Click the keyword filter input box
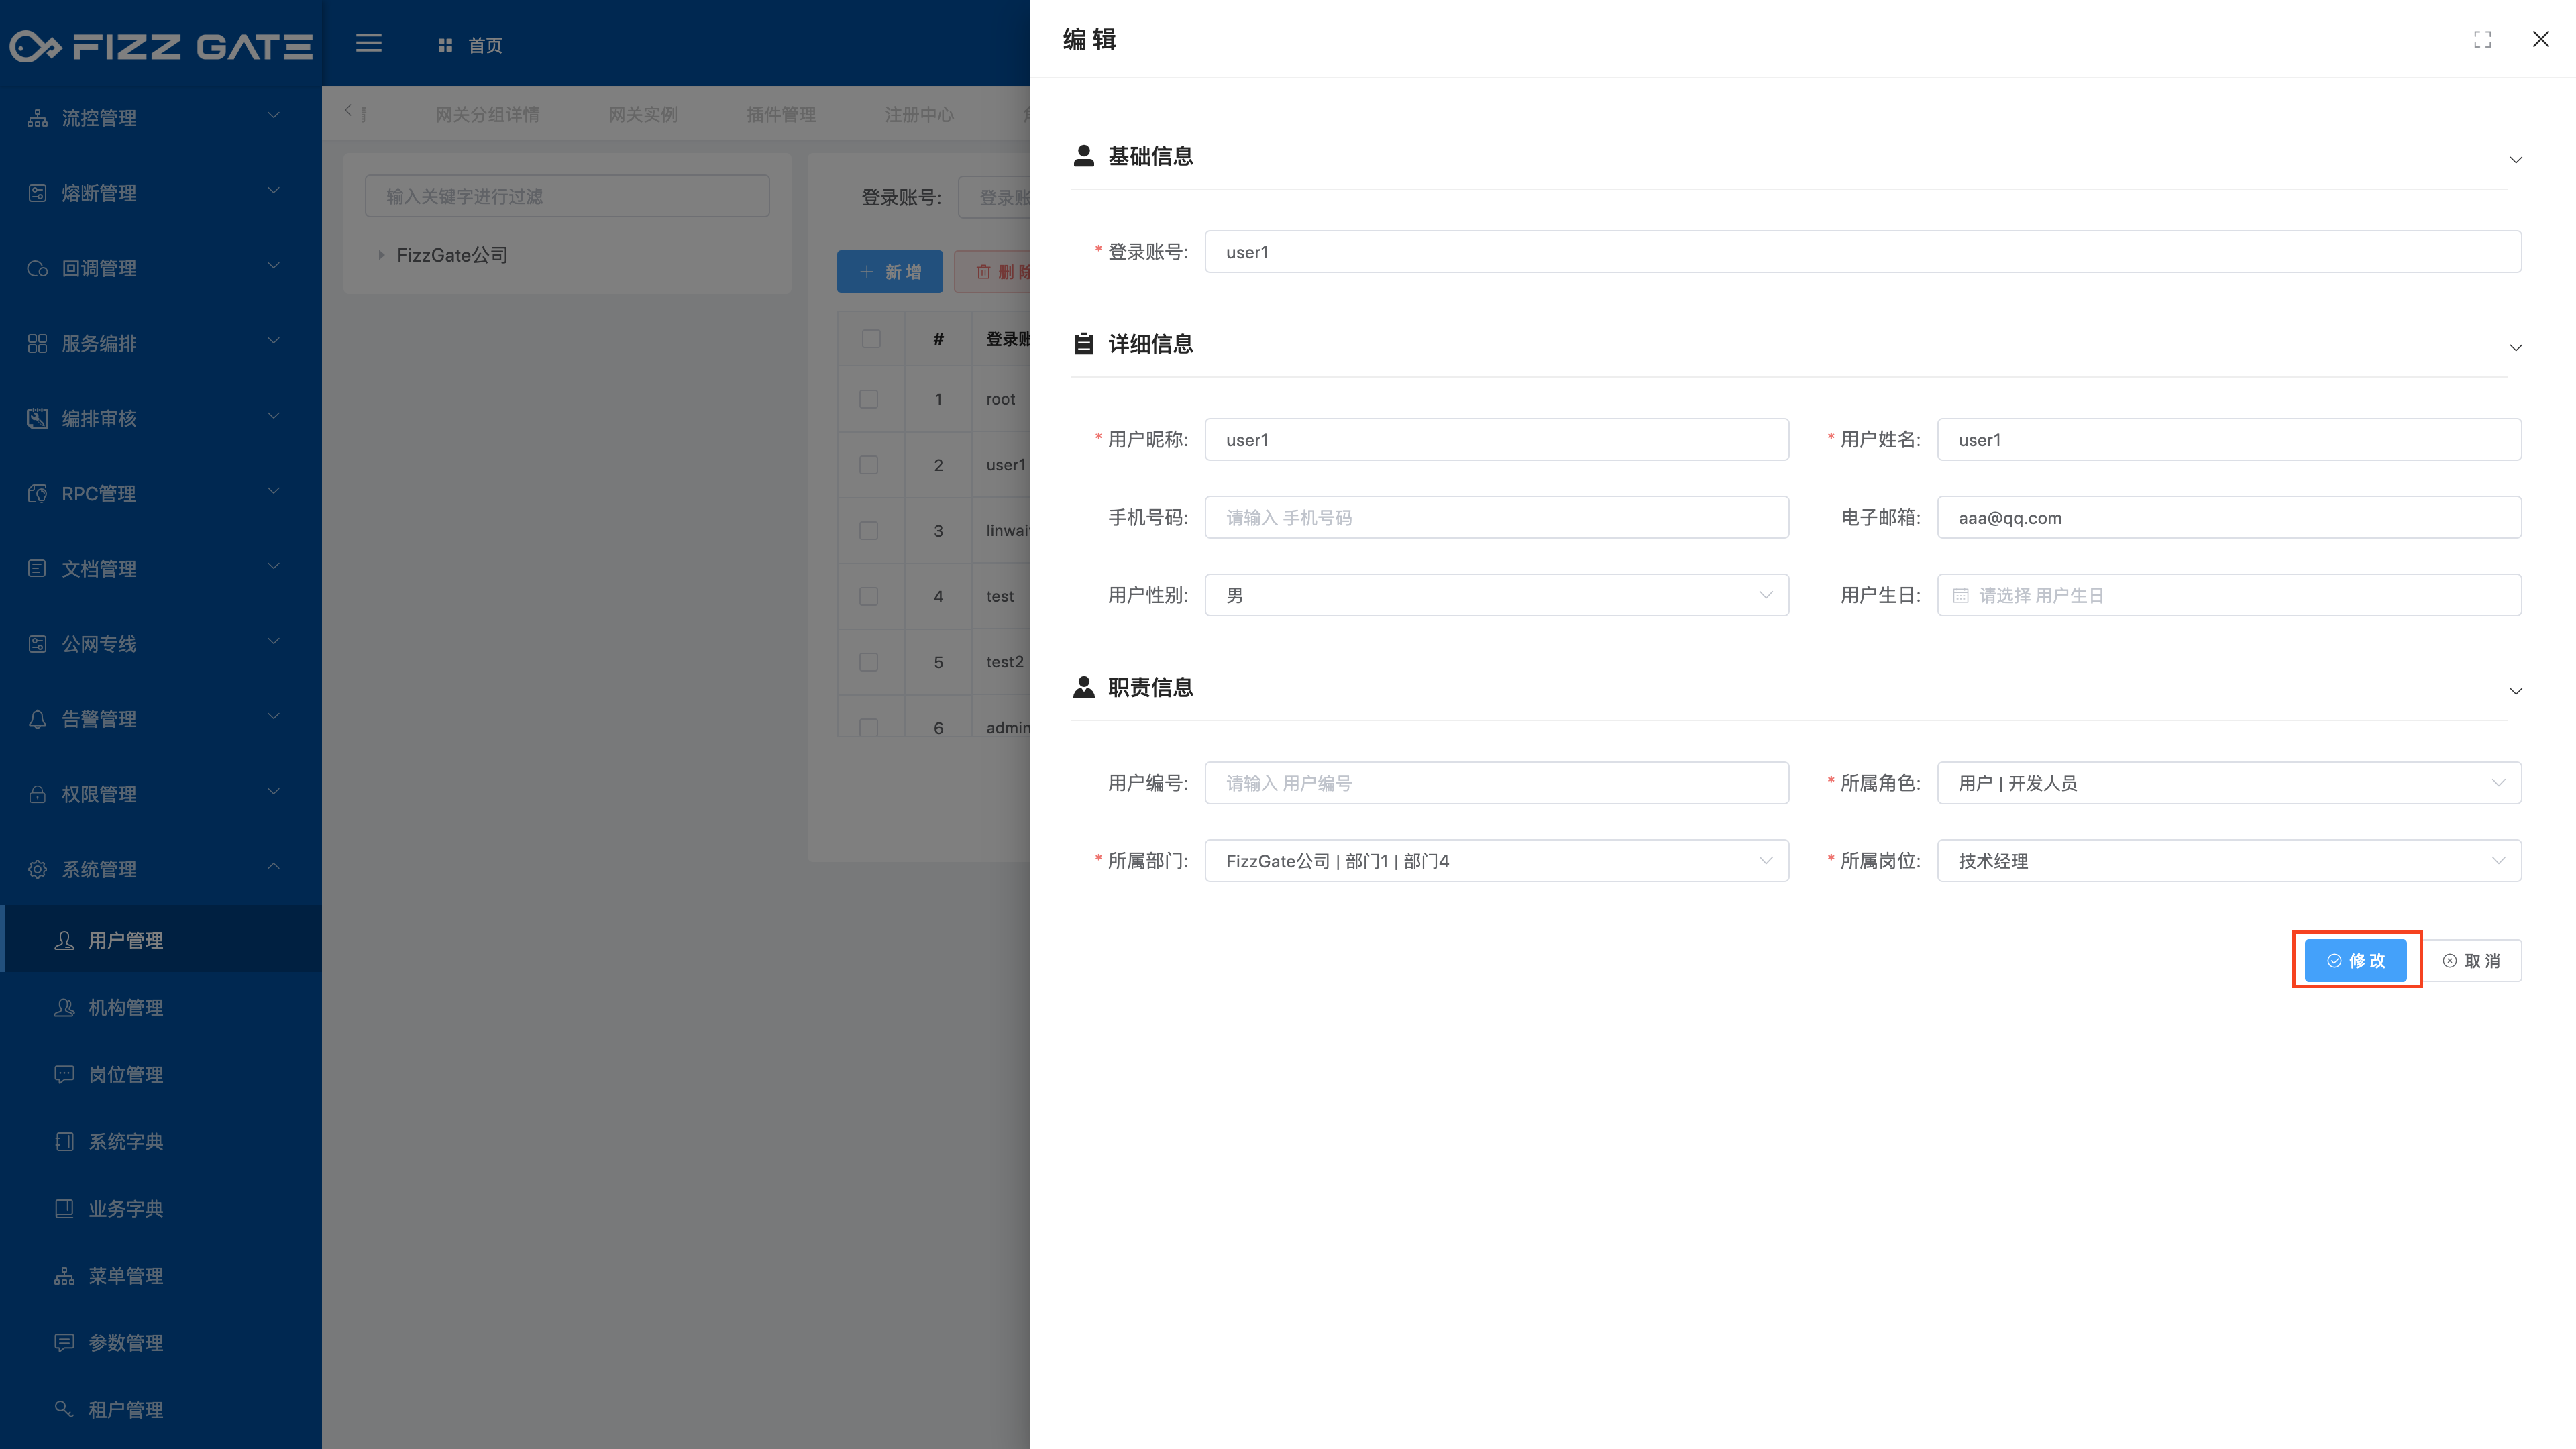This screenshot has width=2576, height=1449. click(x=567, y=196)
